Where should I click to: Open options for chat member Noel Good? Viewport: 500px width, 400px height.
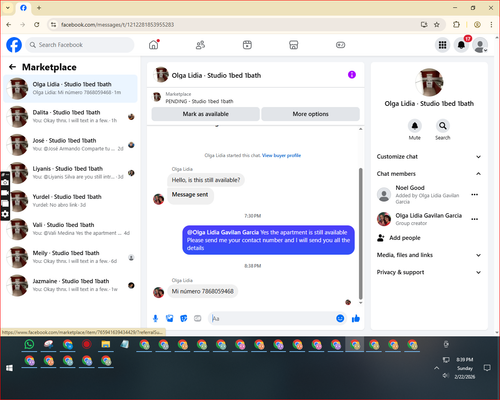click(x=475, y=194)
